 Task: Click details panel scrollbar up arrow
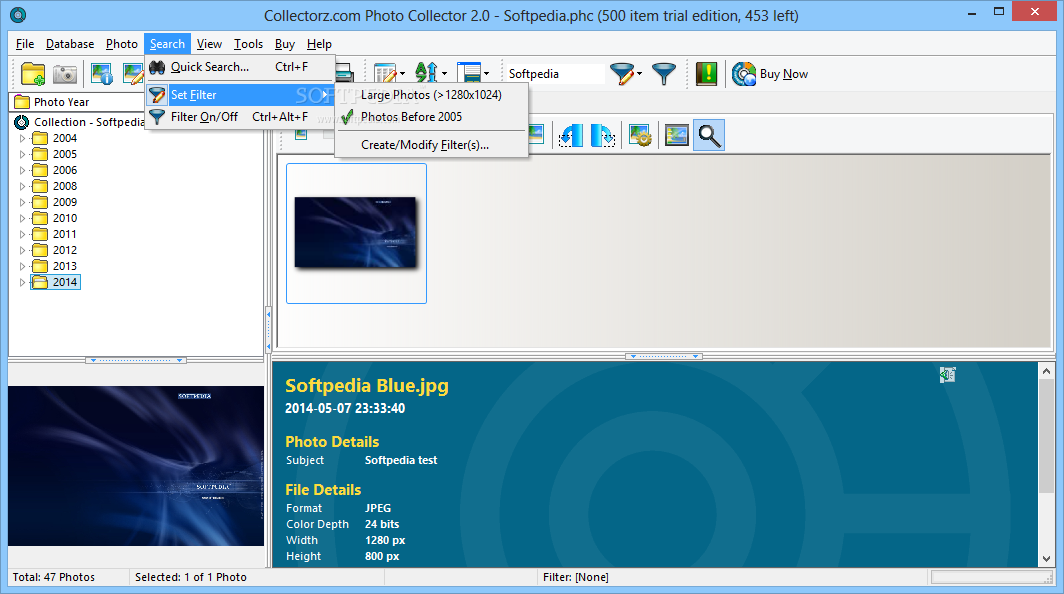pyautogui.click(x=1046, y=371)
